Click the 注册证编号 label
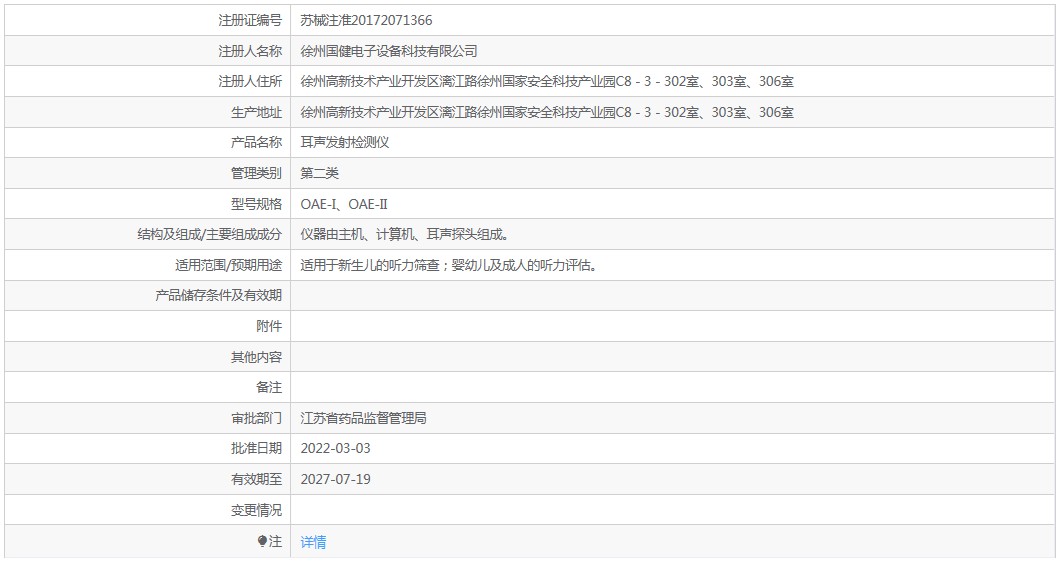Screen dimensions: 1063x564 pyautogui.click(x=249, y=20)
